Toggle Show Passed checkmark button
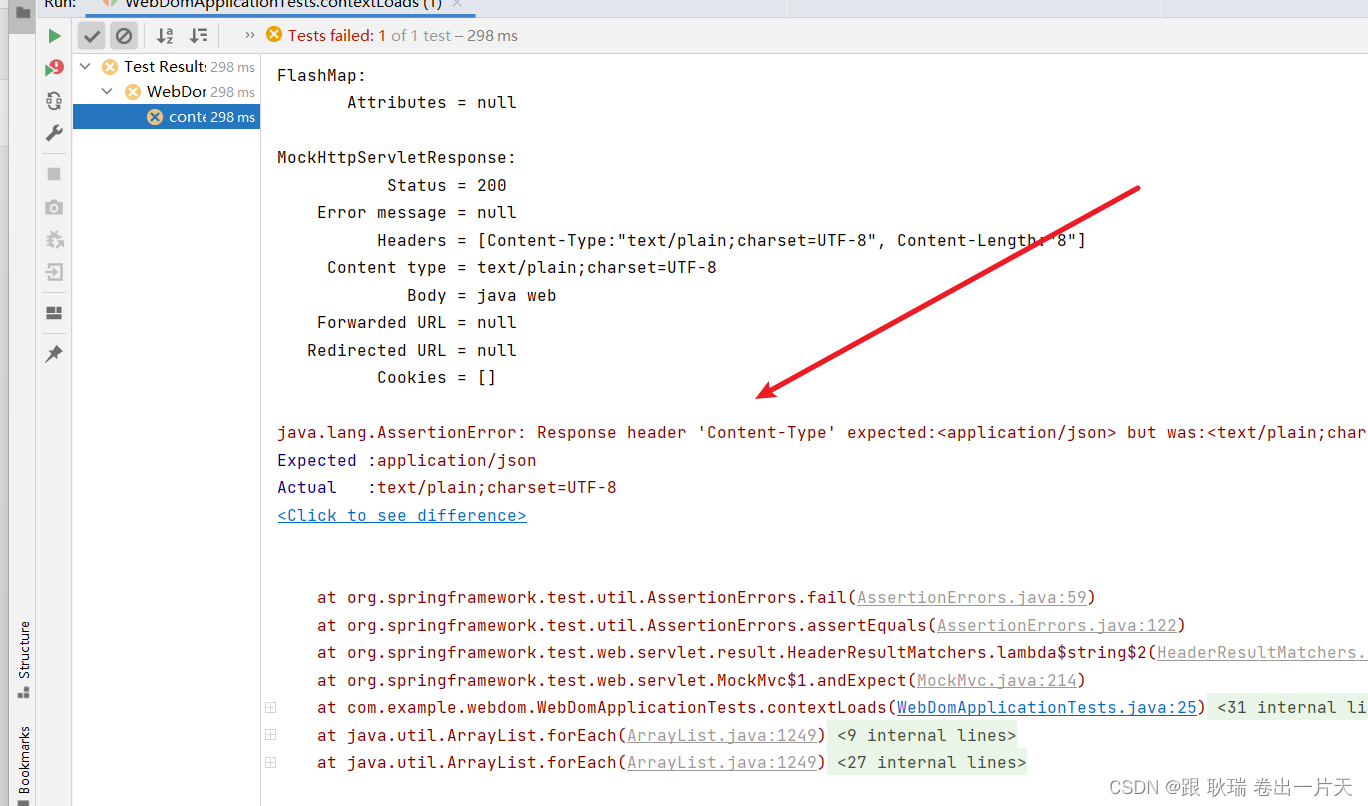 pos(92,36)
